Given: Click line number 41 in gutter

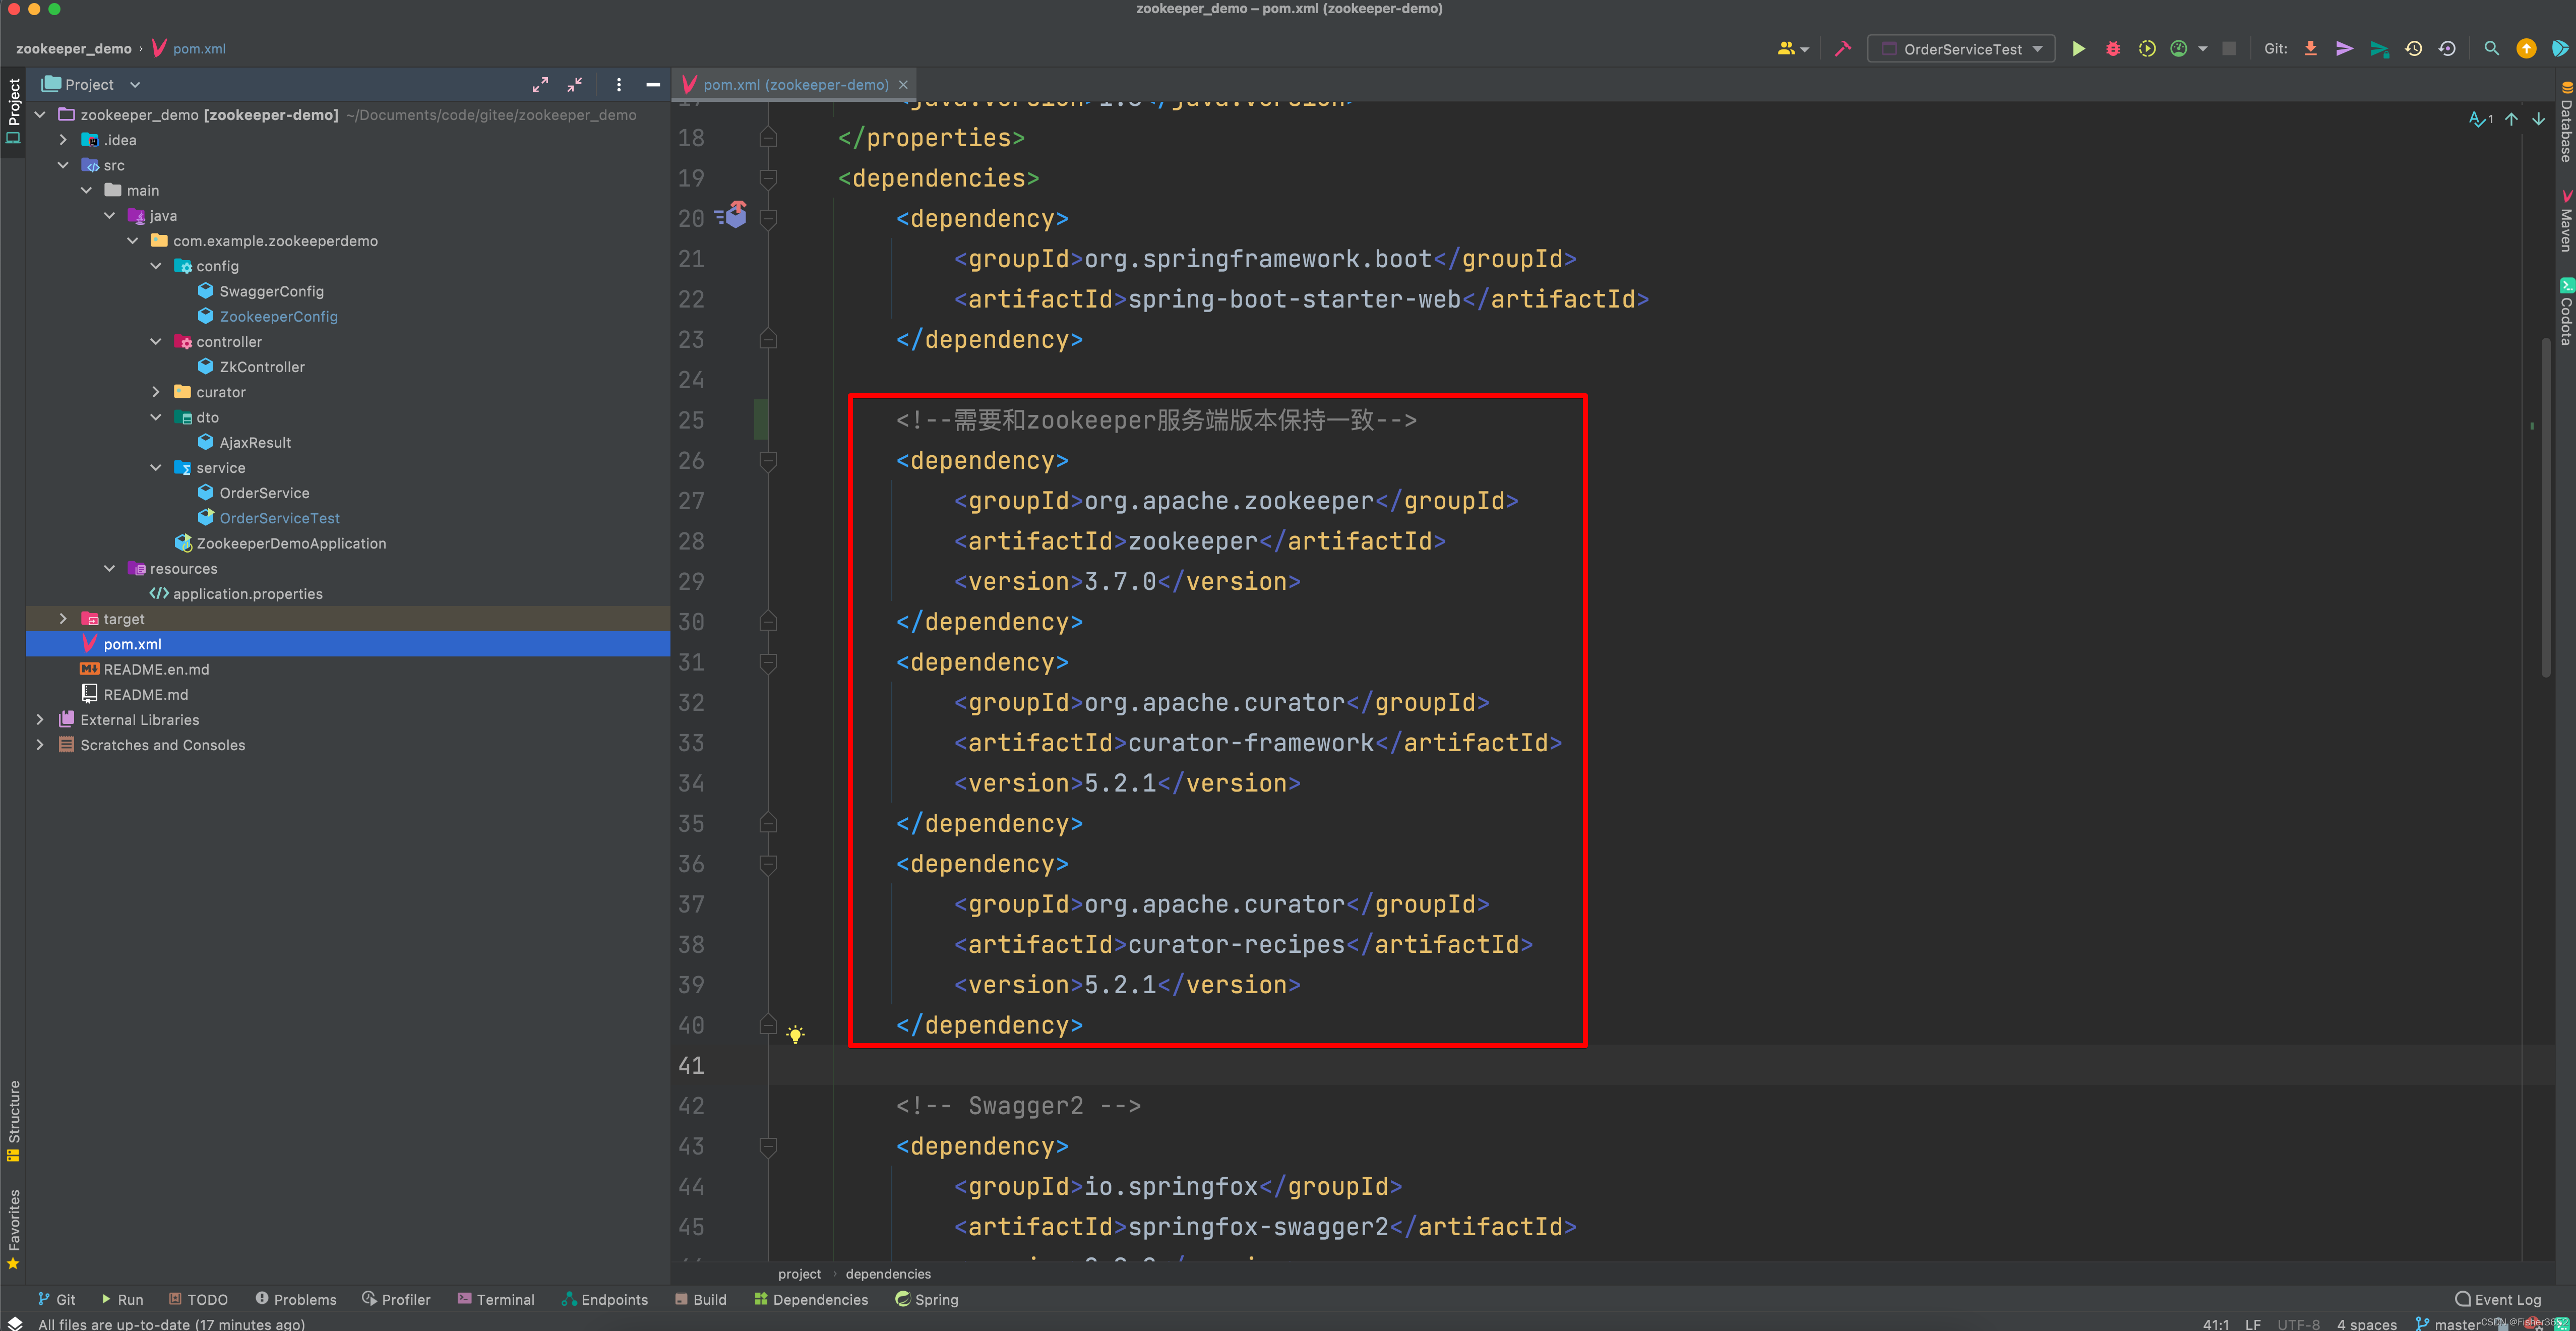Looking at the screenshot, I should [x=691, y=1065].
